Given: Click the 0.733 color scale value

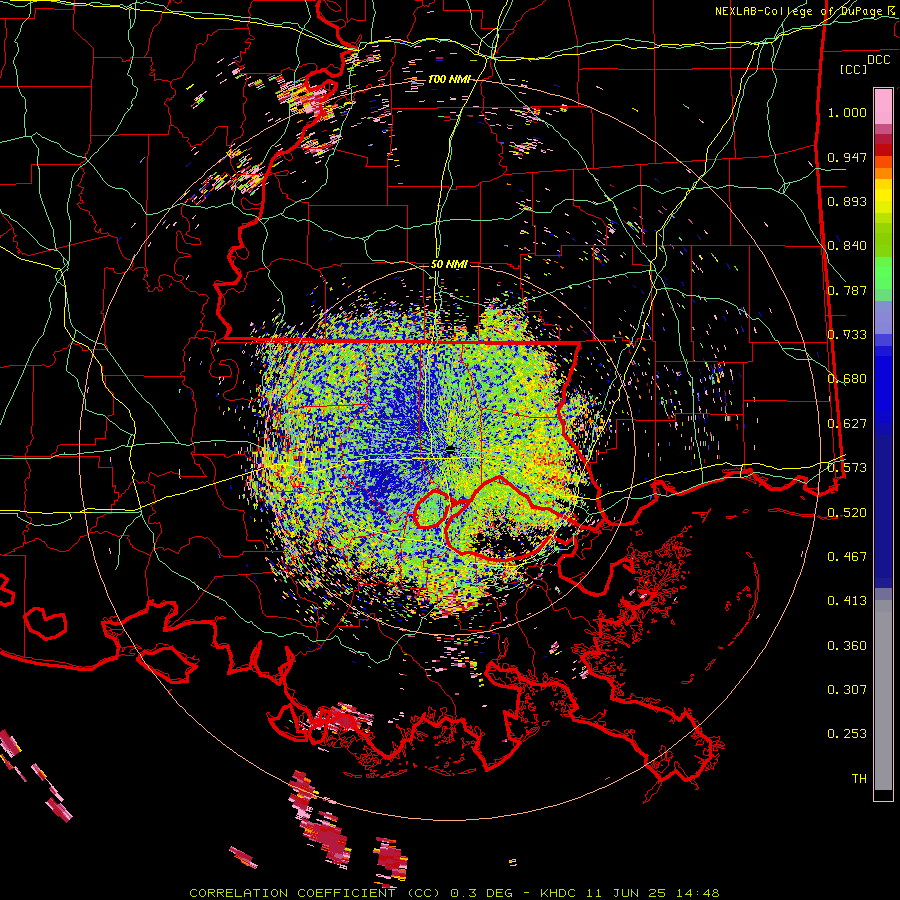Looking at the screenshot, I should (x=847, y=335).
